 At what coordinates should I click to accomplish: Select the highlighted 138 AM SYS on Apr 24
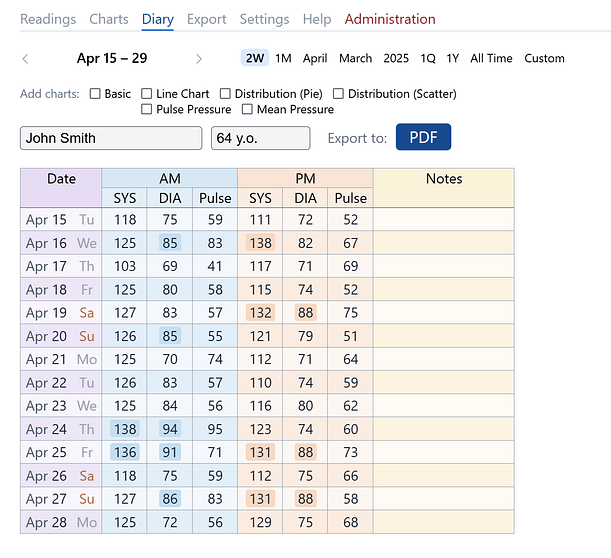click(x=125, y=429)
